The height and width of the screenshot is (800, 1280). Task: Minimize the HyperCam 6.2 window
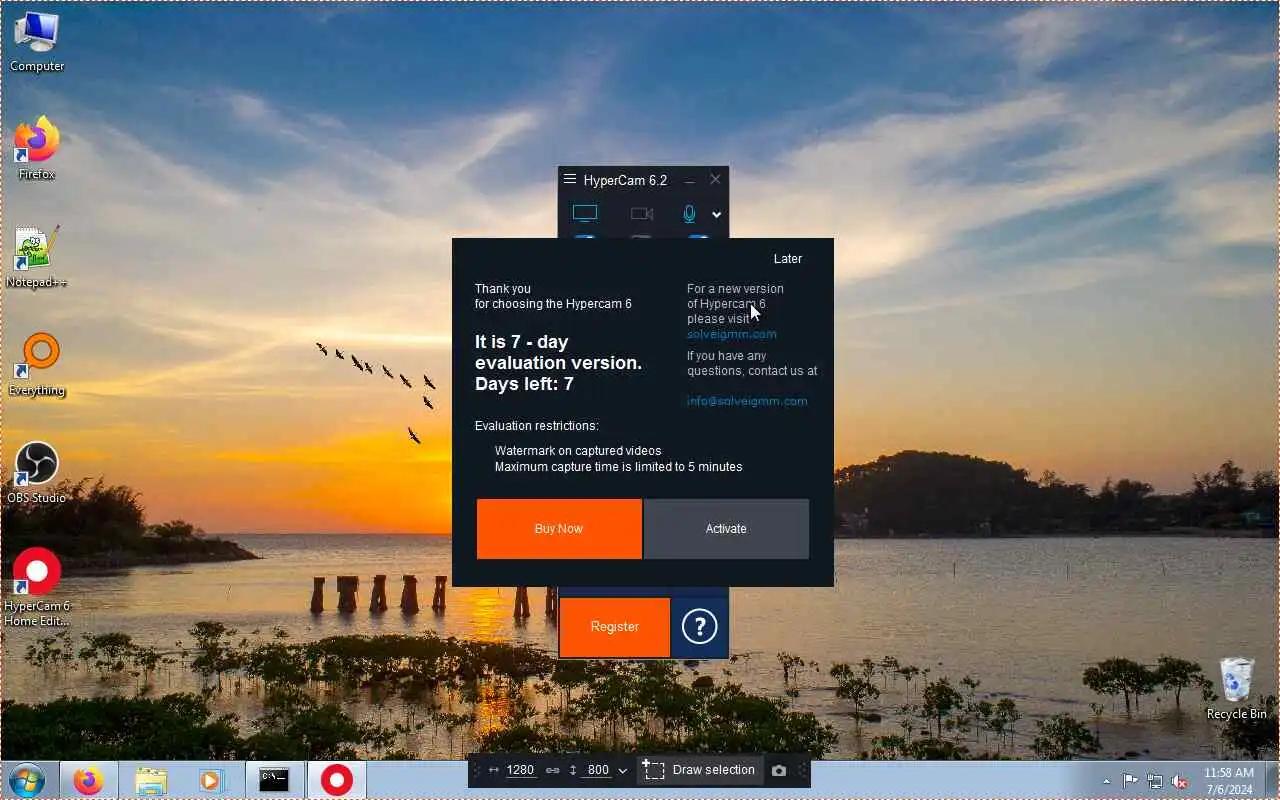(690, 181)
